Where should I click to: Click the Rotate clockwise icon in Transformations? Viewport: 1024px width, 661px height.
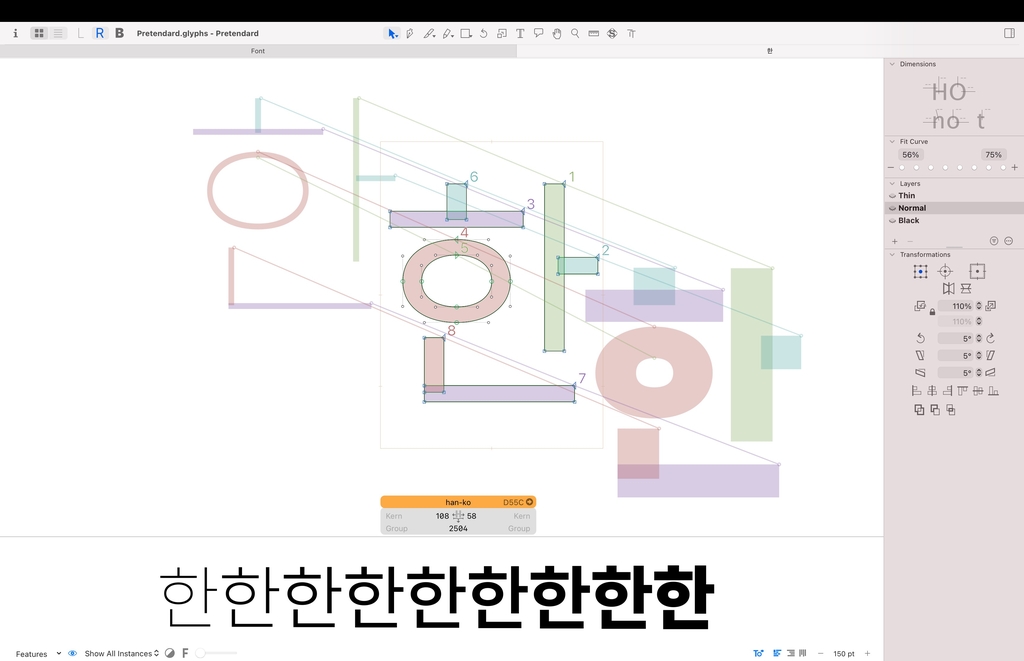[x=990, y=338]
